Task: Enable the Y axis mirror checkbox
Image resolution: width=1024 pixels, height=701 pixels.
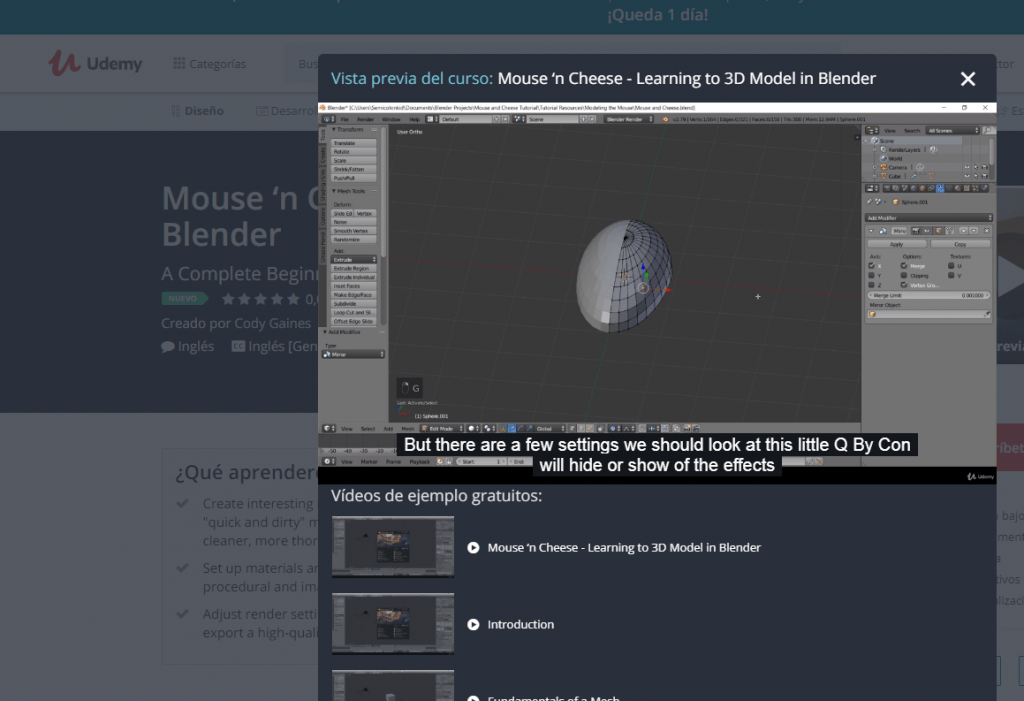Action: (872, 275)
